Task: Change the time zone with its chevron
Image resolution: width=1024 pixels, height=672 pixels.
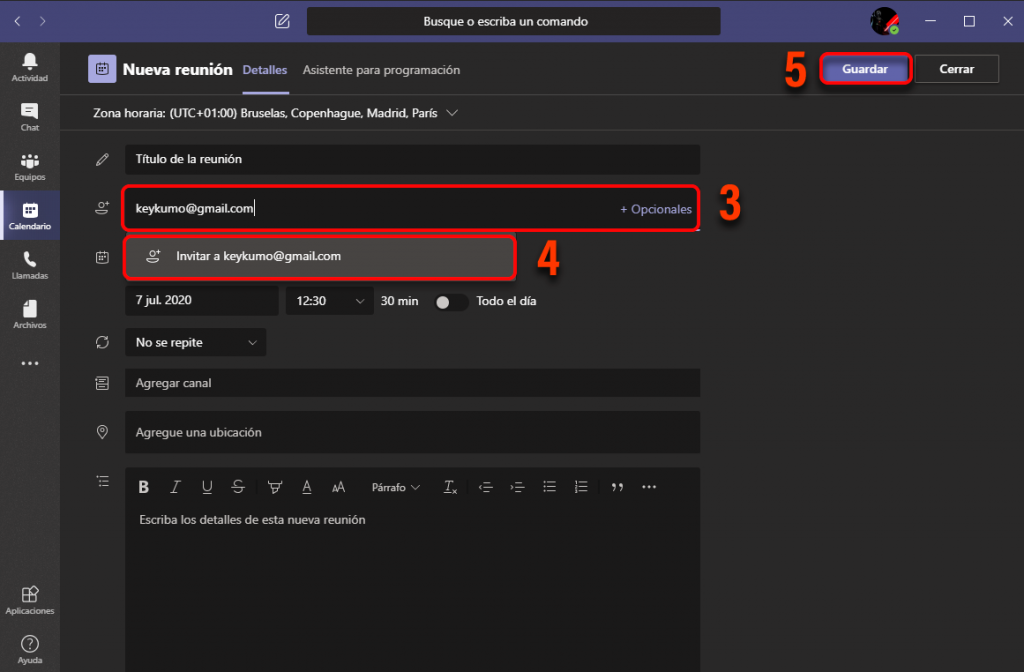Action: click(x=452, y=113)
